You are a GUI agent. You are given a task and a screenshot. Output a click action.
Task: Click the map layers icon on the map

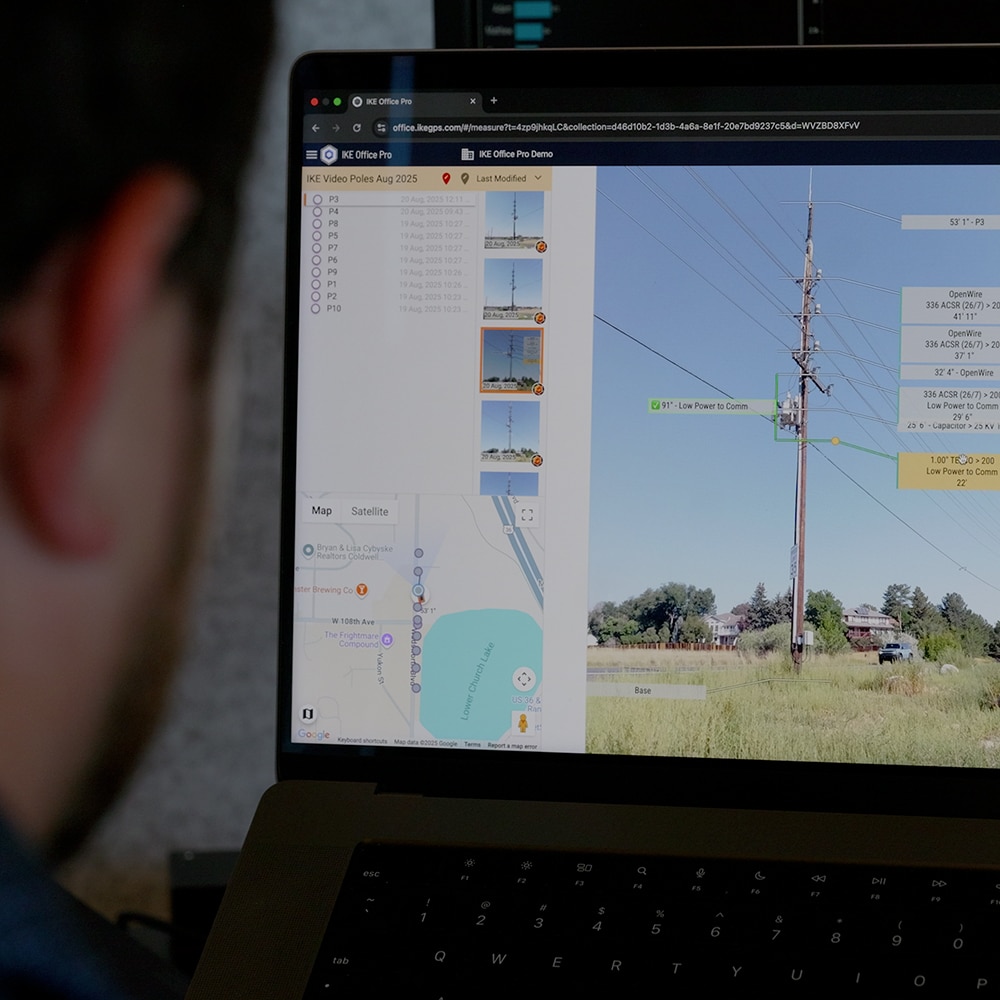pyautogui.click(x=307, y=714)
